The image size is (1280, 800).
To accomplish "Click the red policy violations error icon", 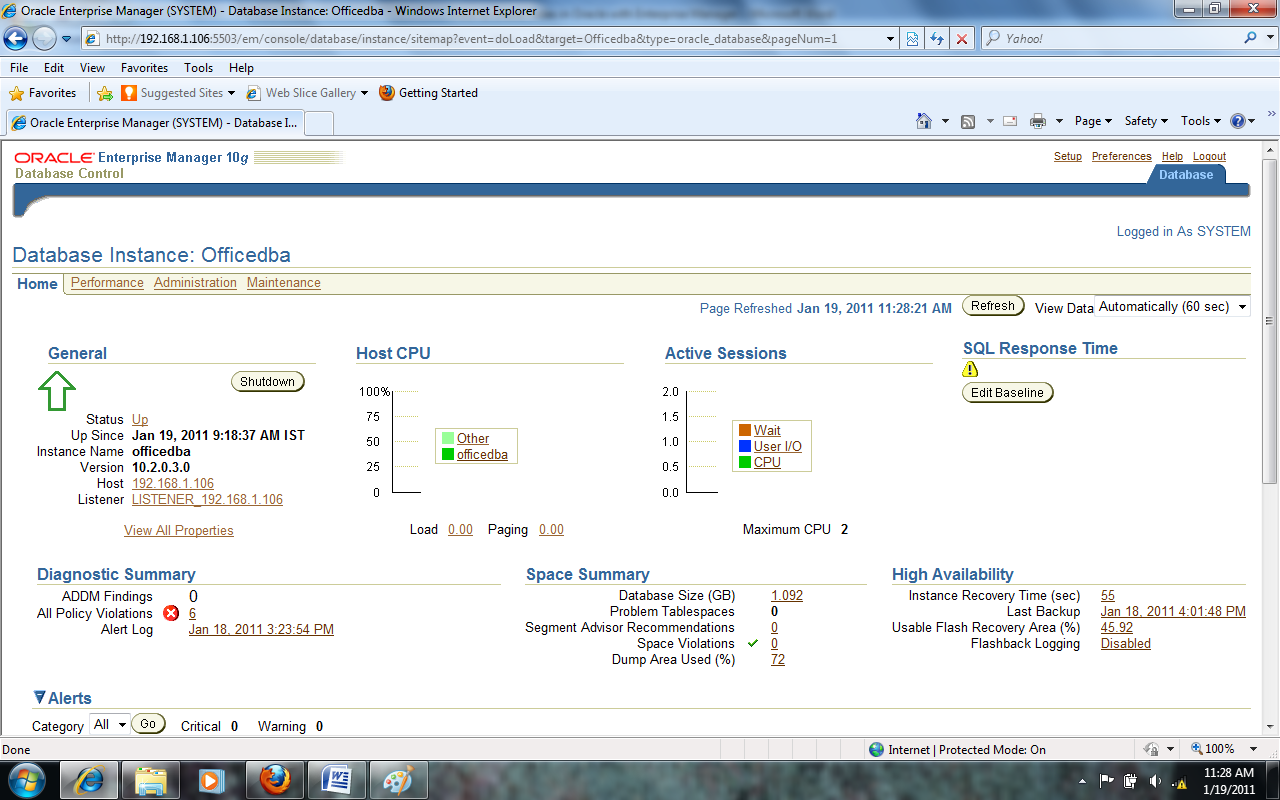I will [172, 613].
